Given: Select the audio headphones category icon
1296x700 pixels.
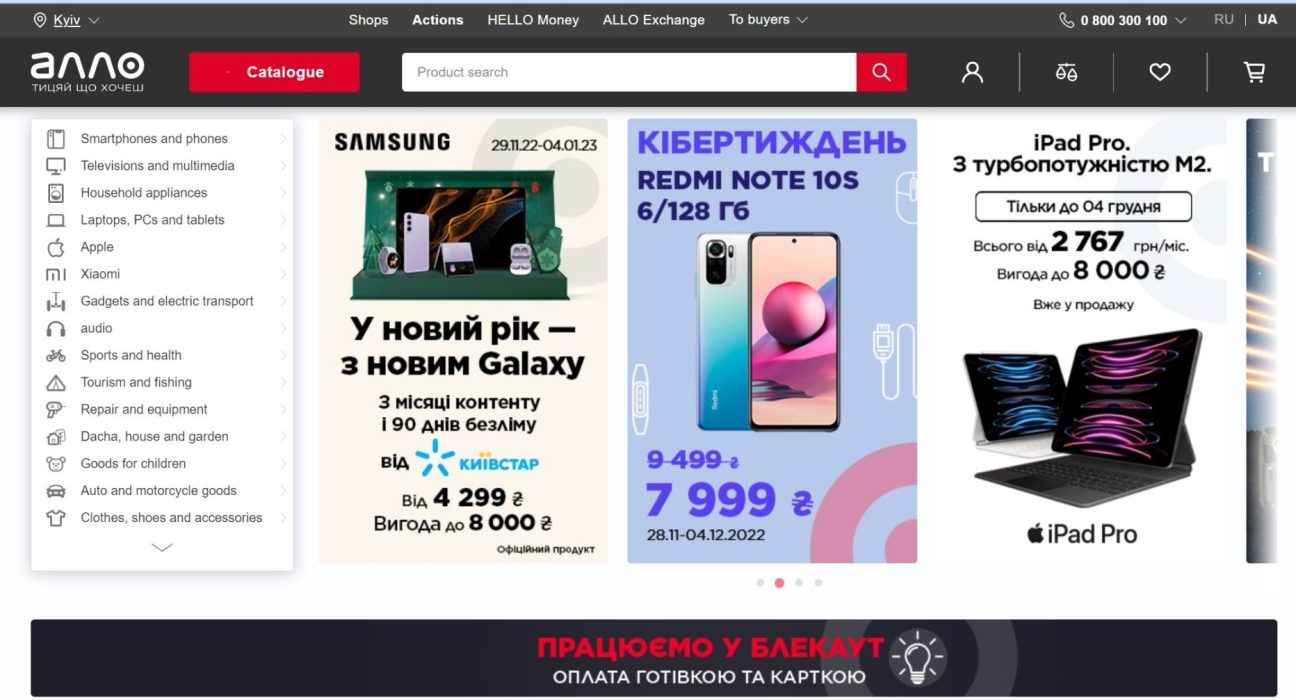Looking at the screenshot, I should pos(56,328).
